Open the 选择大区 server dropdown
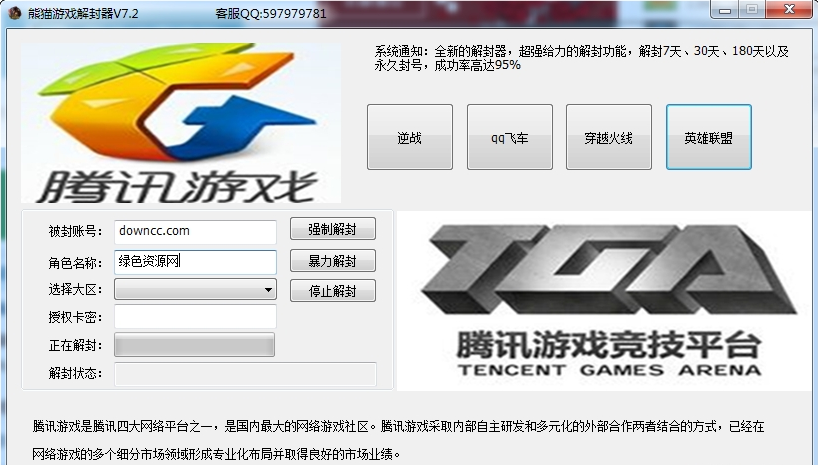 pos(195,289)
